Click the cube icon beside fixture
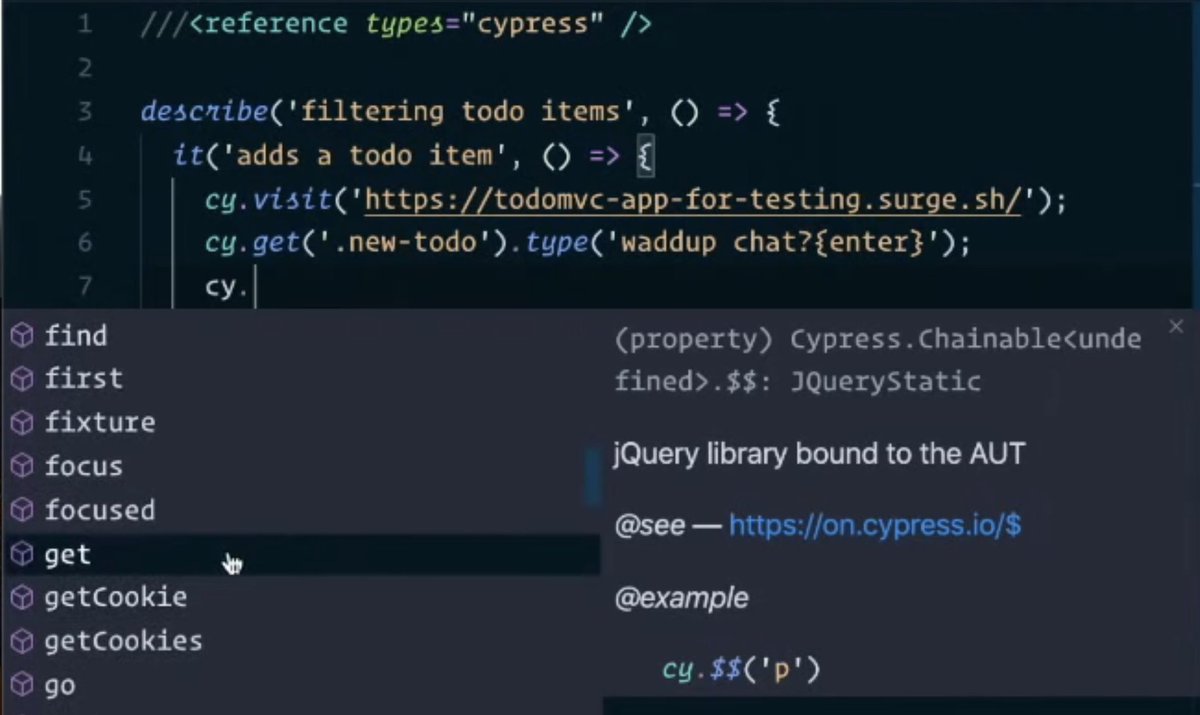 [22, 423]
